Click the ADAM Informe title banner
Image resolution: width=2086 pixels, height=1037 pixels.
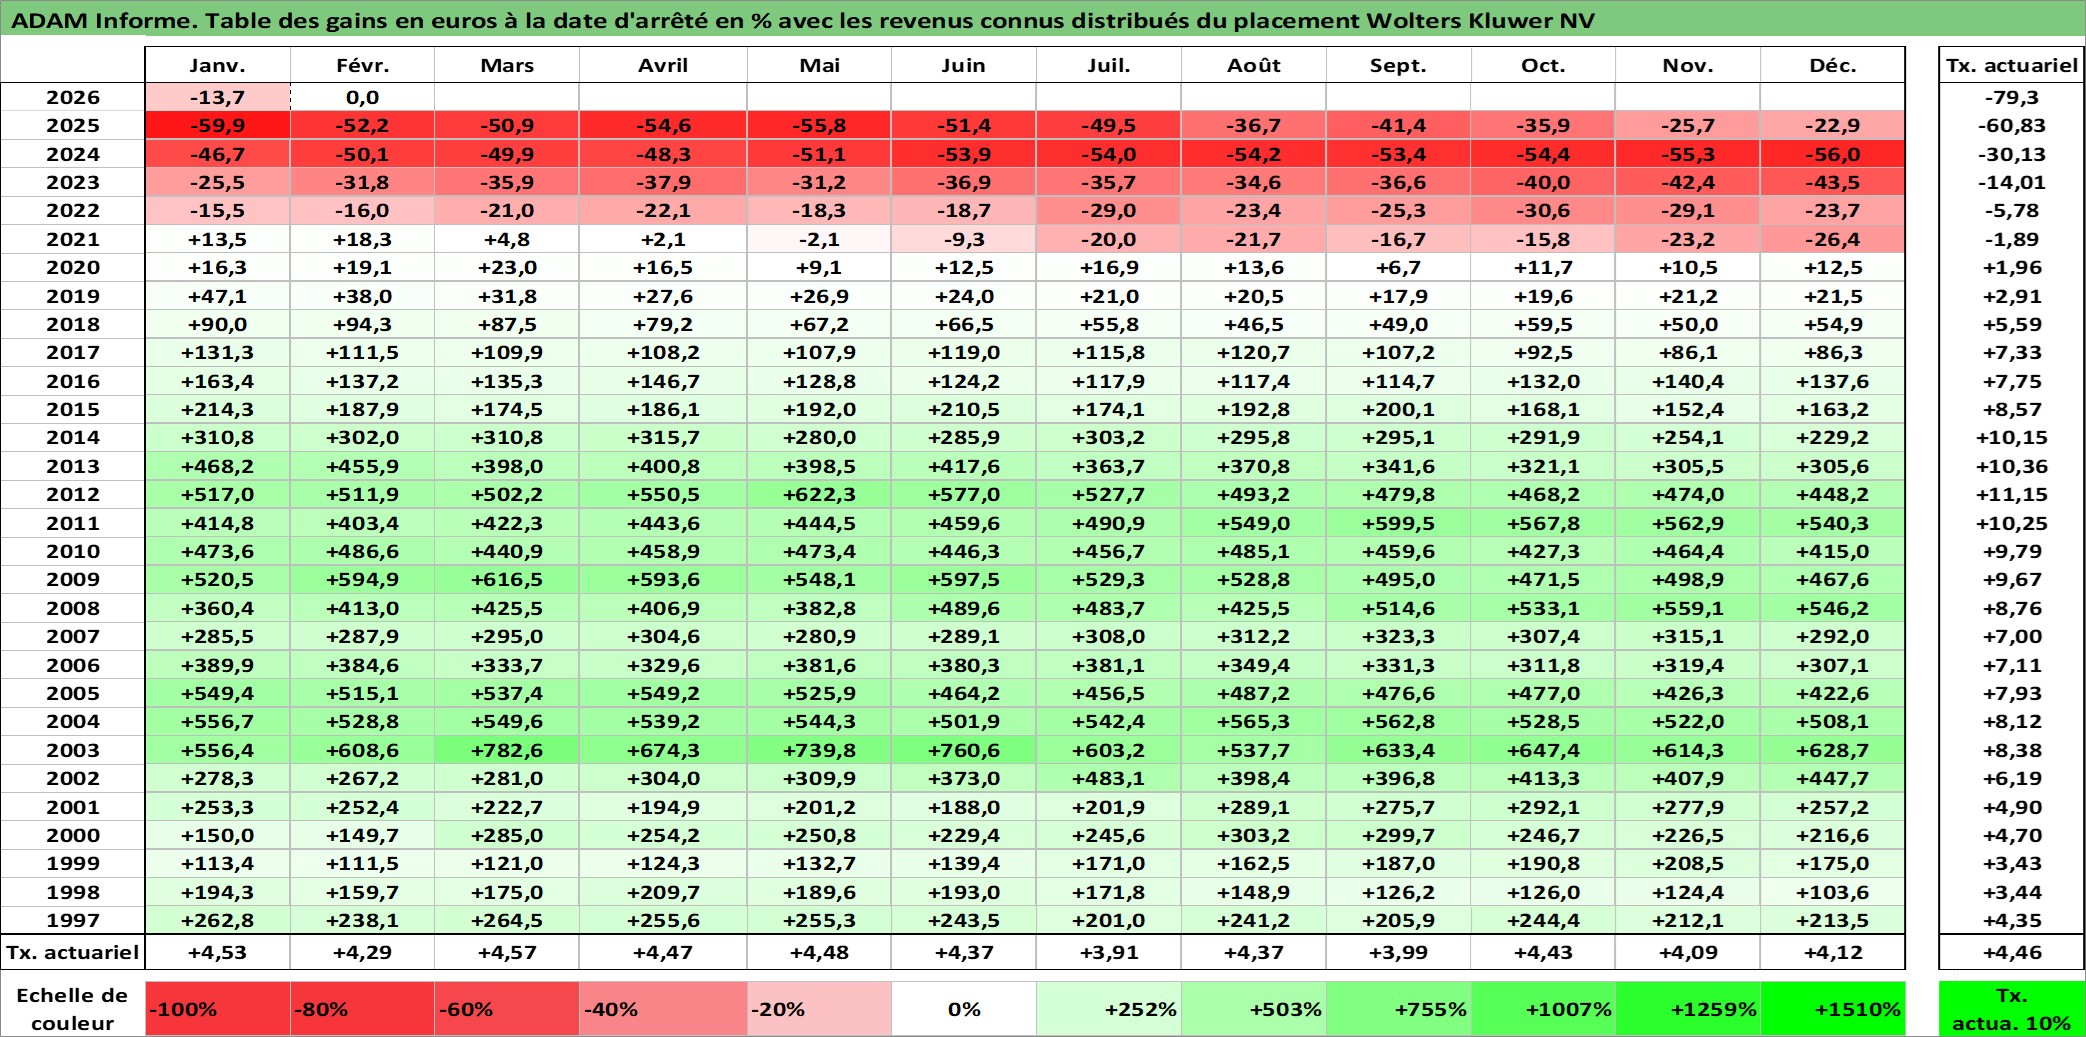click(x=1043, y=20)
